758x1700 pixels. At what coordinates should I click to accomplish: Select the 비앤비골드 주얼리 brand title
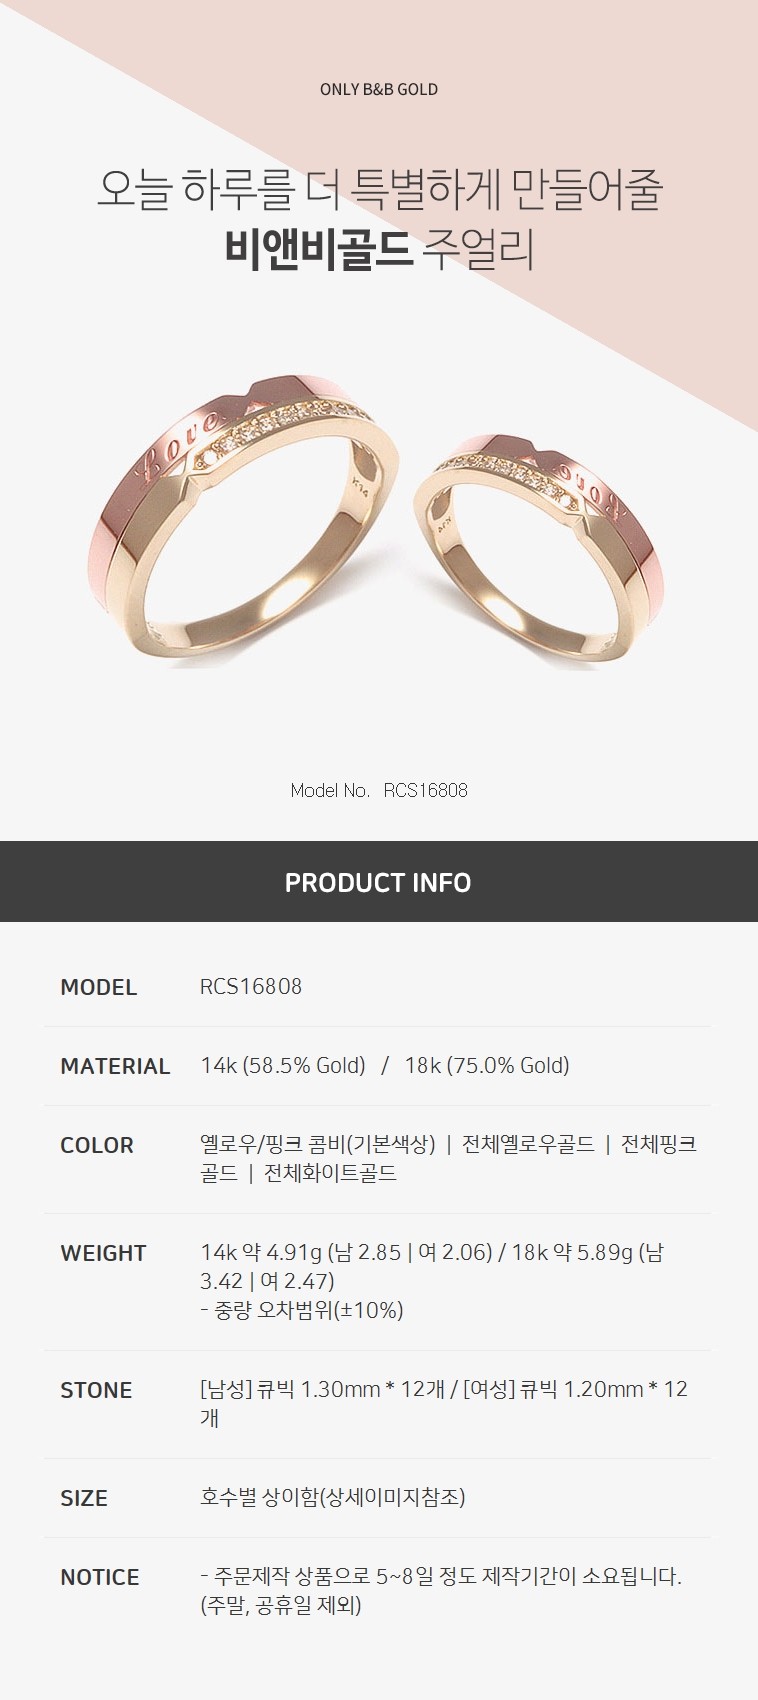pos(379,249)
